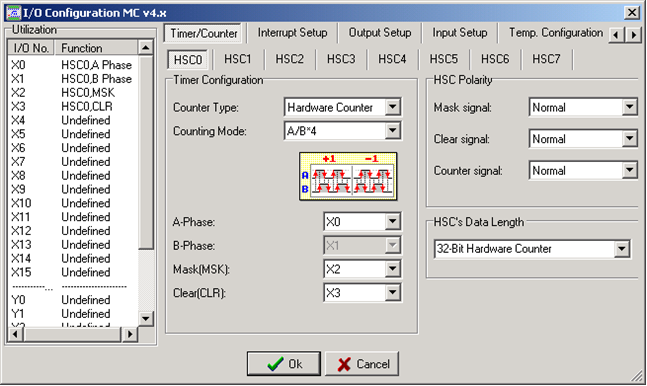Open the Clear(CLR) input dropdown
This screenshot has width=647, height=386.
pos(392,293)
